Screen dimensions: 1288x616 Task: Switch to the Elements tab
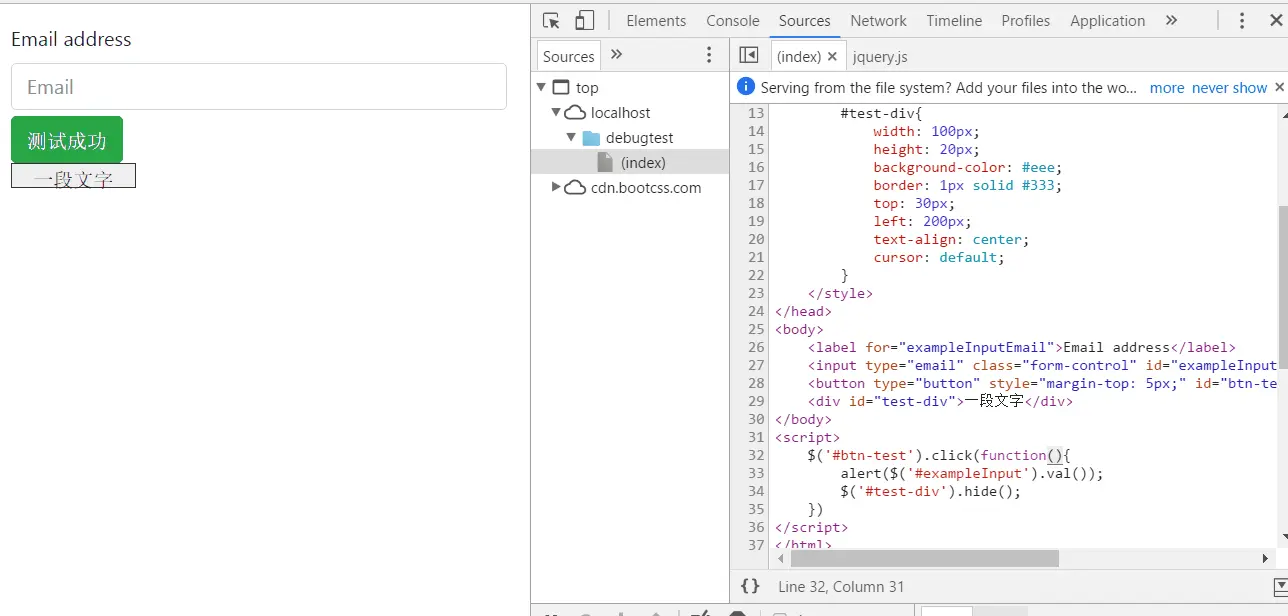click(x=656, y=20)
